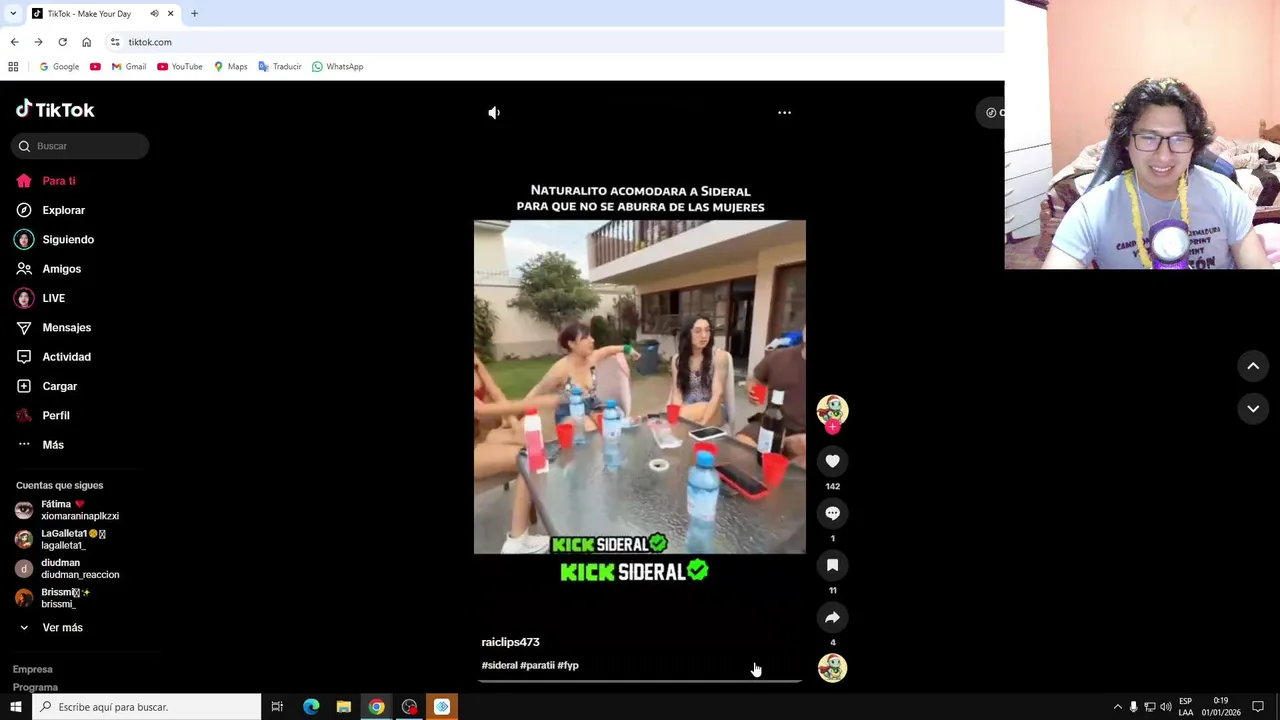
Task: Open WhatsApp bookmark
Action: 338,67
